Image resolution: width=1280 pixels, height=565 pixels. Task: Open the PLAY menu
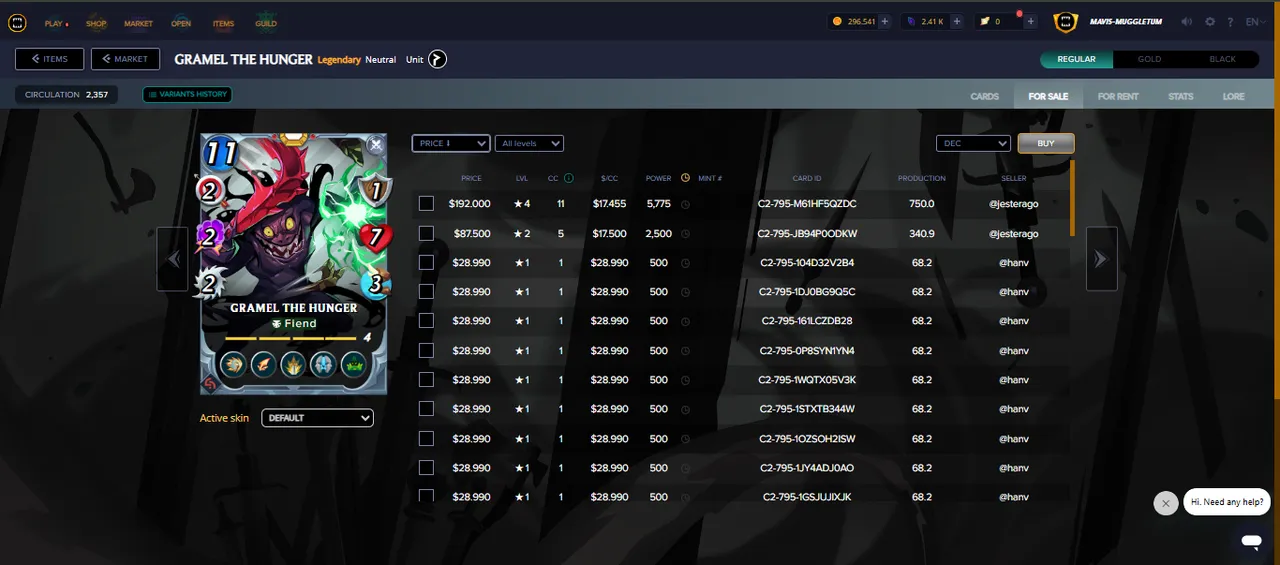point(55,23)
